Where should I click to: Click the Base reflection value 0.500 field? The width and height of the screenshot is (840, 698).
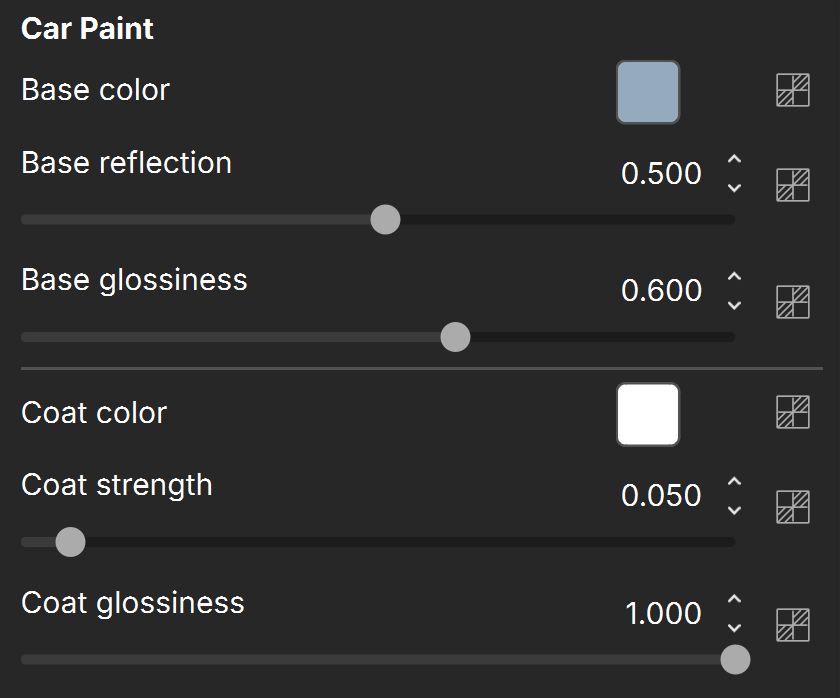click(x=661, y=174)
